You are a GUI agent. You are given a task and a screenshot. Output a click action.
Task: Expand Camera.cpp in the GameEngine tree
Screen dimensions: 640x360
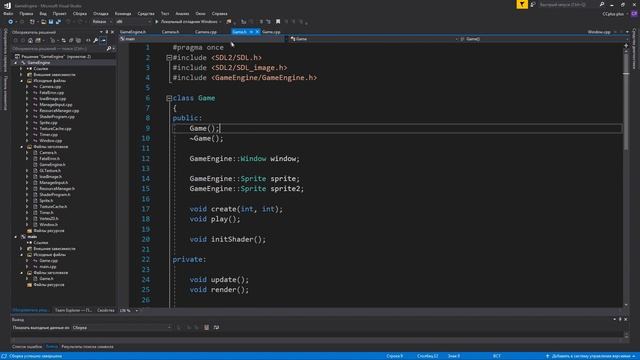point(27,87)
